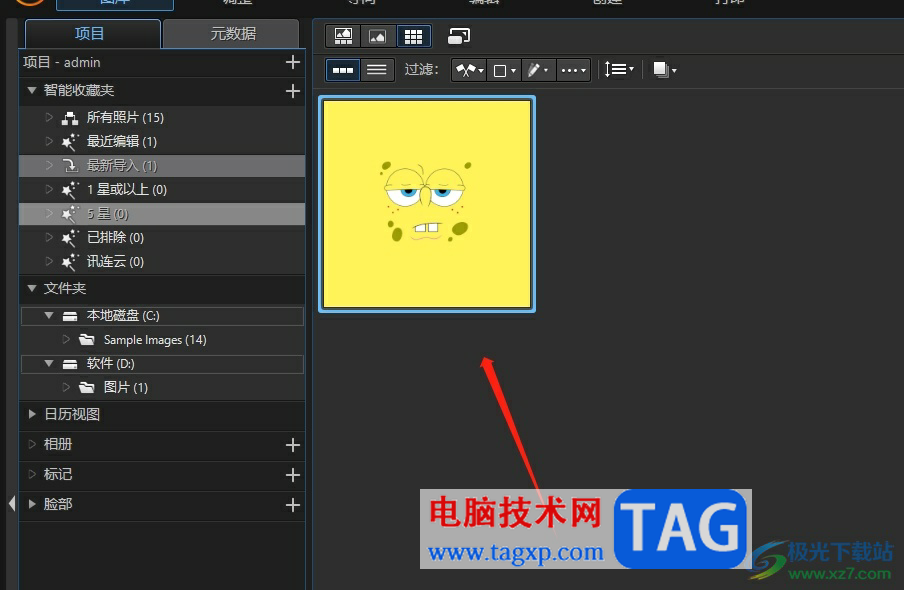The width and height of the screenshot is (904, 590).
Task: Switch to grid thumbnail view mode
Action: click(413, 37)
